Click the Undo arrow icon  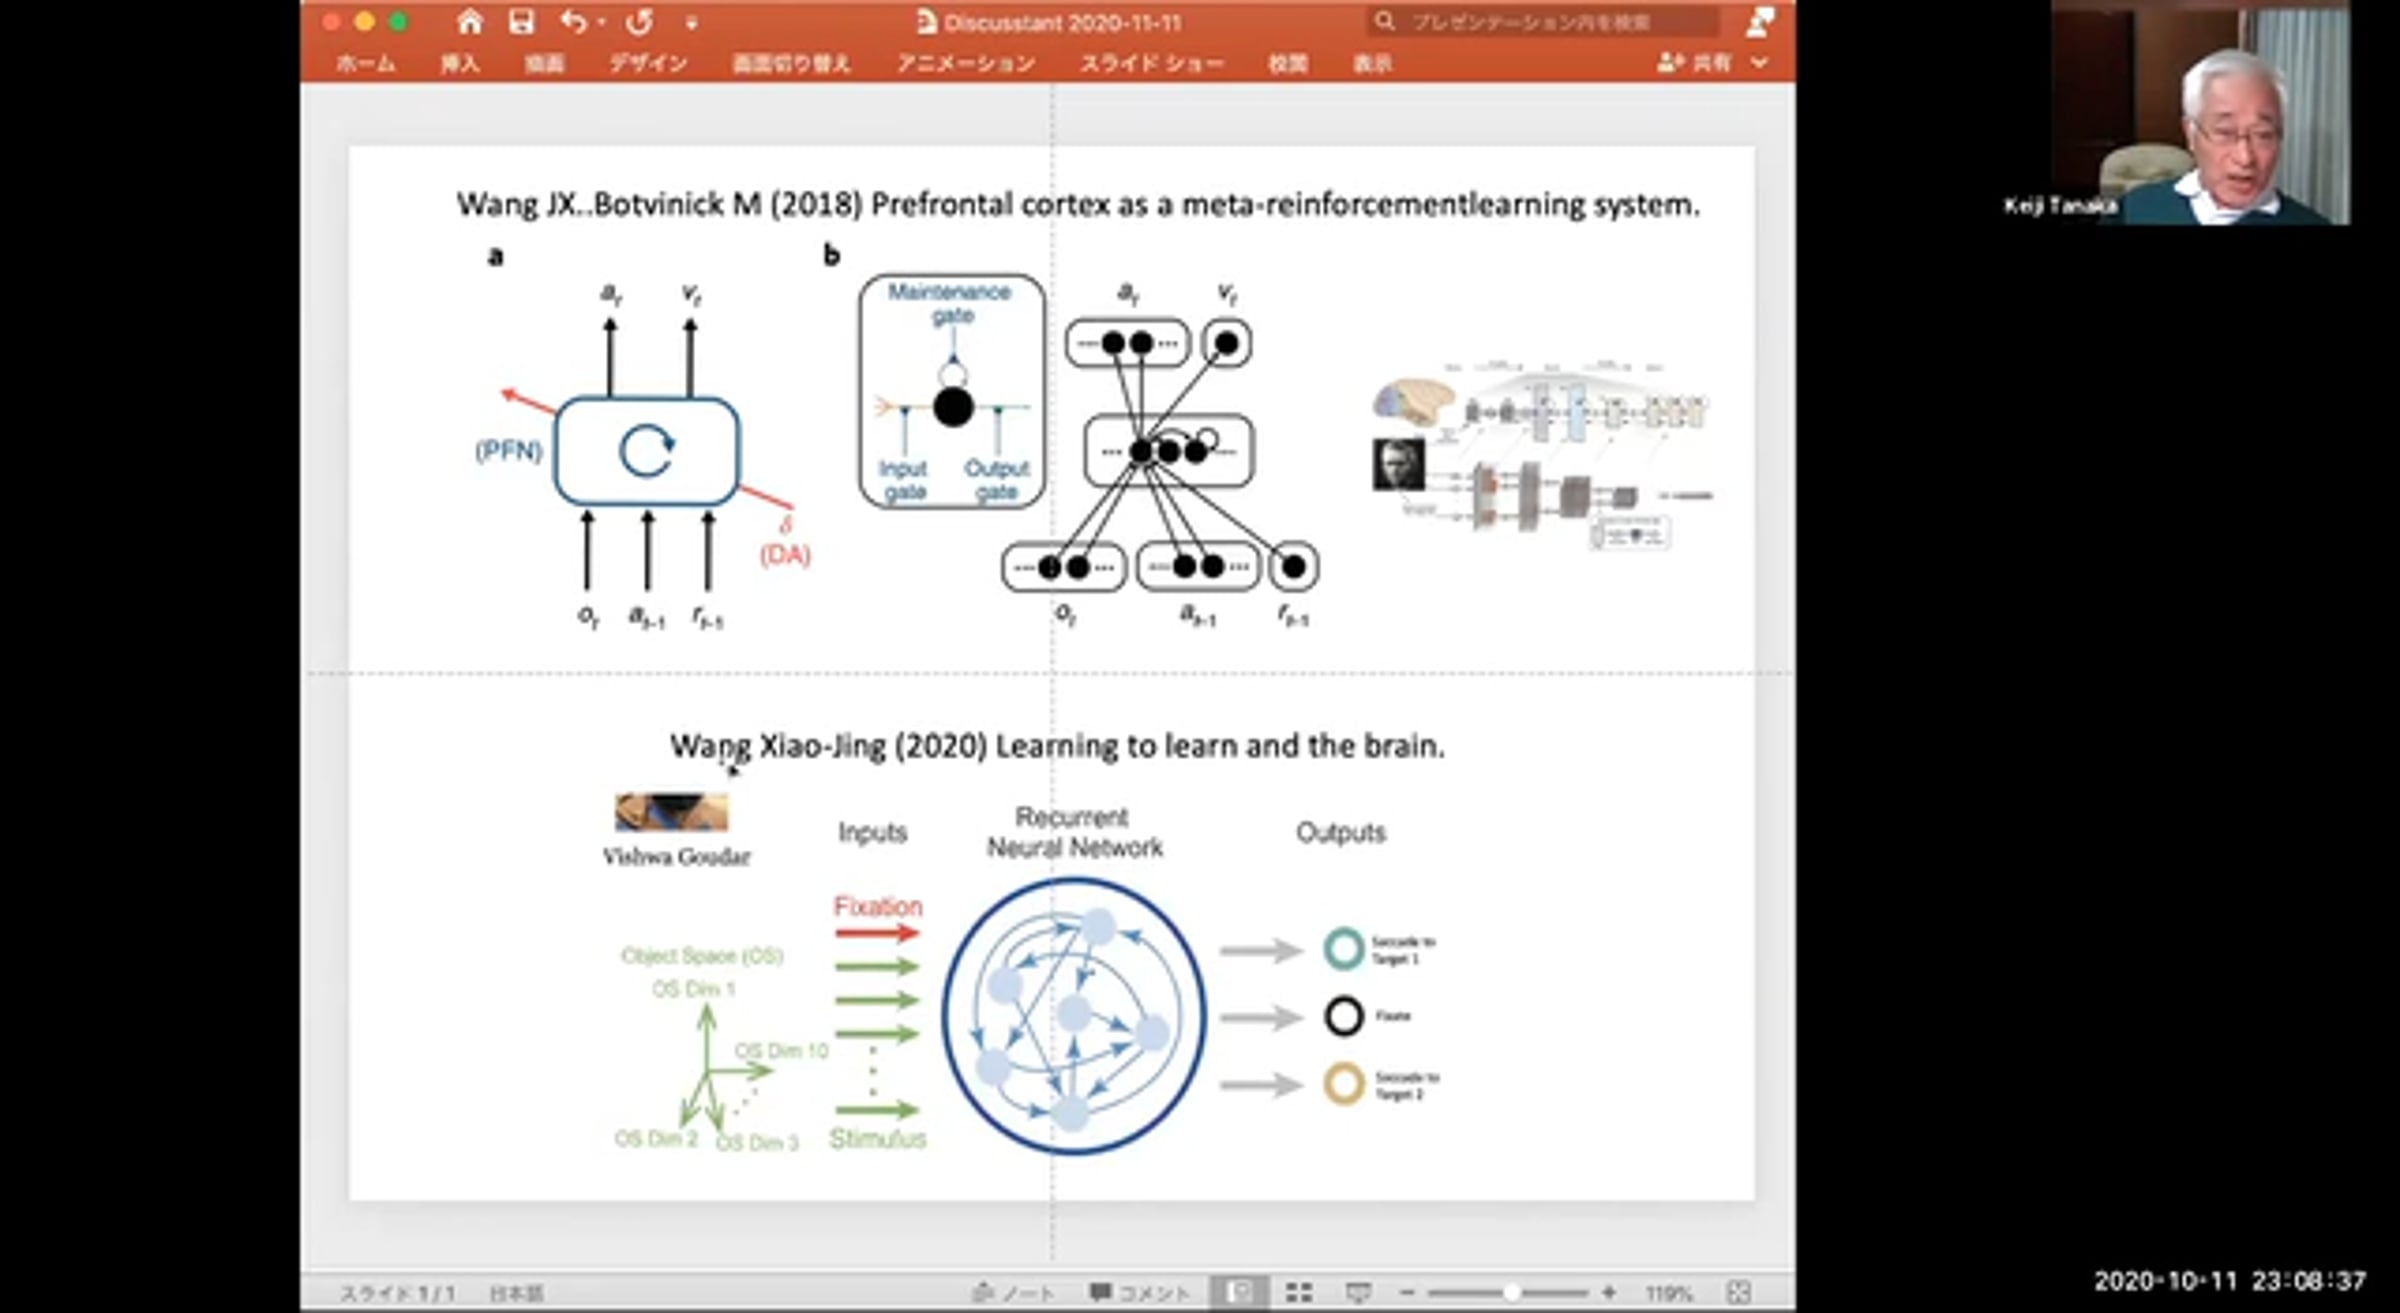point(574,21)
